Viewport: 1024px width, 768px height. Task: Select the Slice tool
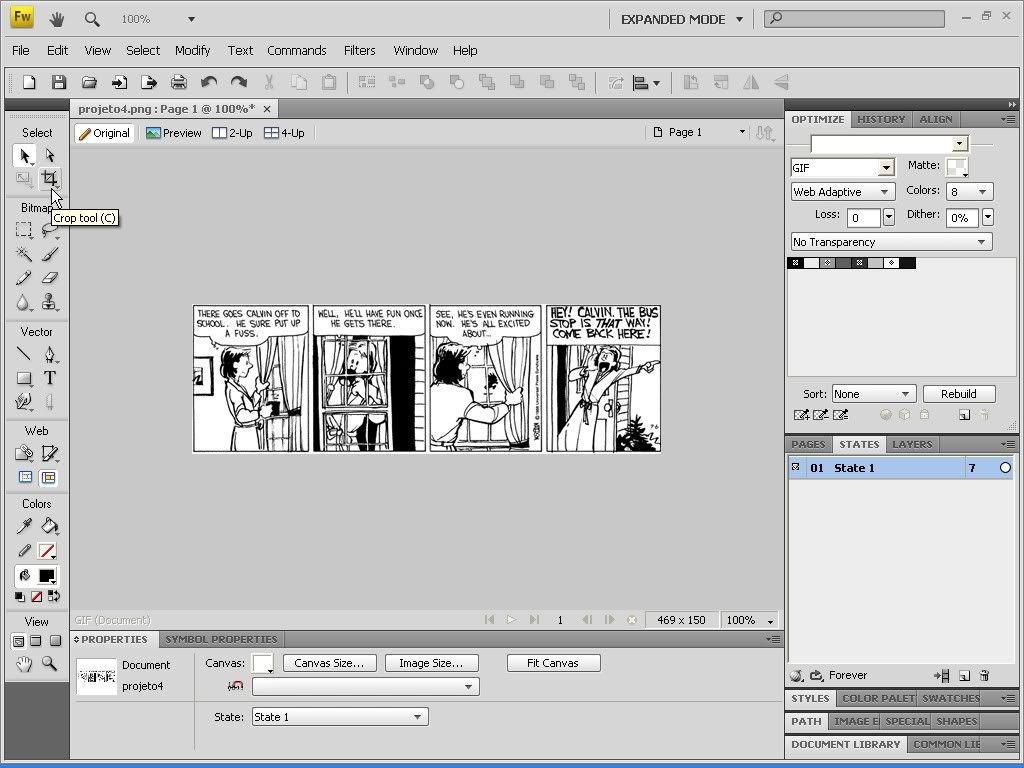(50, 453)
